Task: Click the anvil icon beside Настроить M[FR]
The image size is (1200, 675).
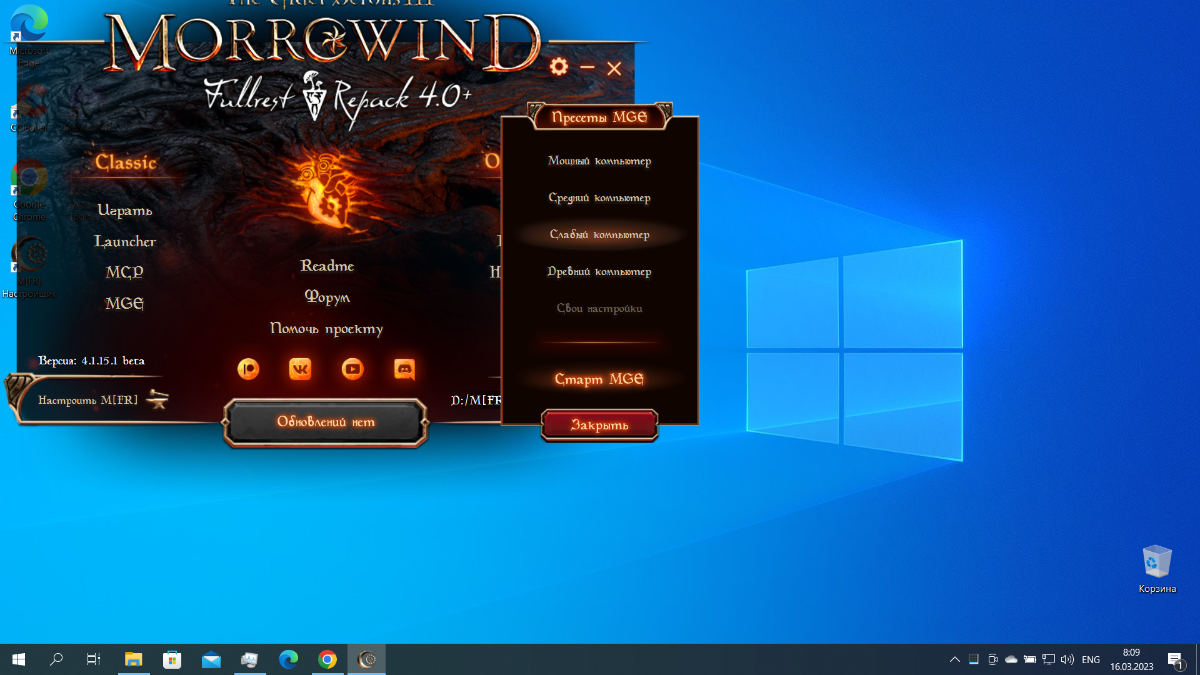Action: click(x=157, y=399)
